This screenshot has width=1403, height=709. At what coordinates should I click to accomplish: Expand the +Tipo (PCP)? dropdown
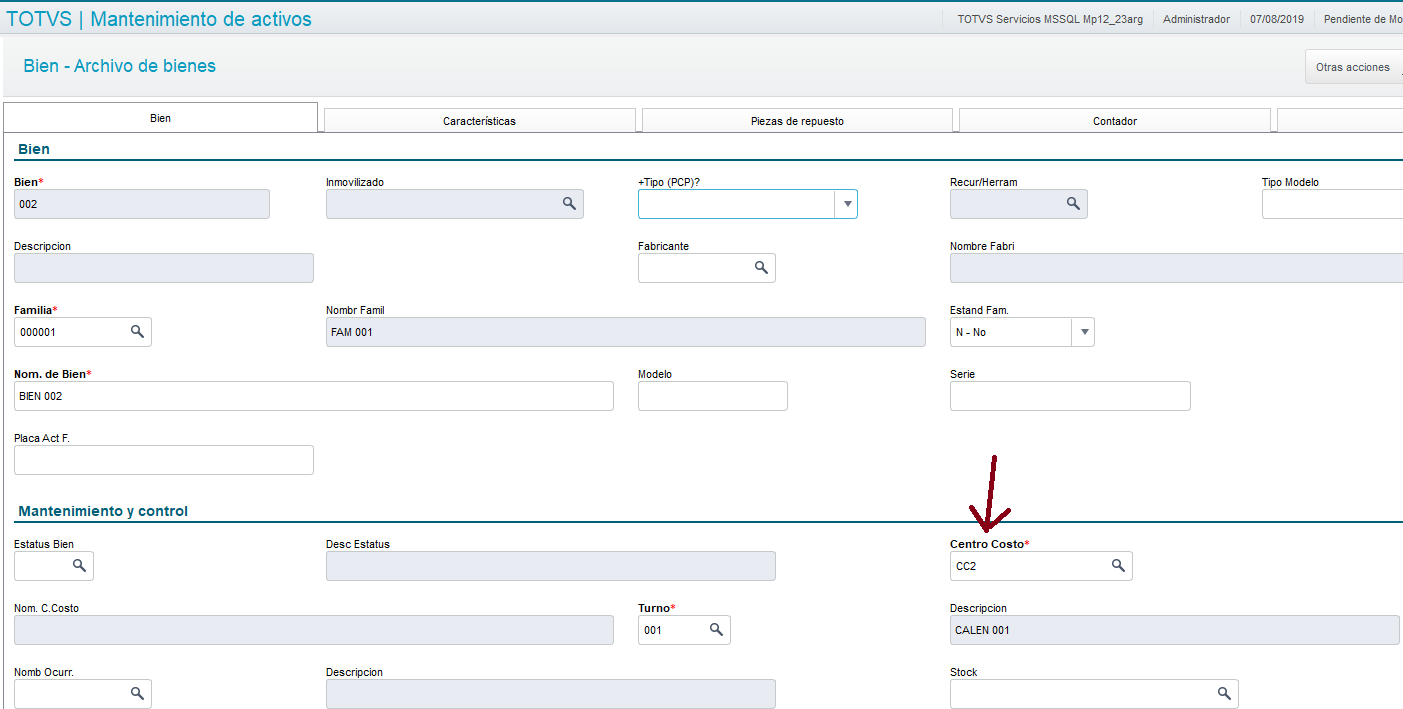[x=847, y=204]
